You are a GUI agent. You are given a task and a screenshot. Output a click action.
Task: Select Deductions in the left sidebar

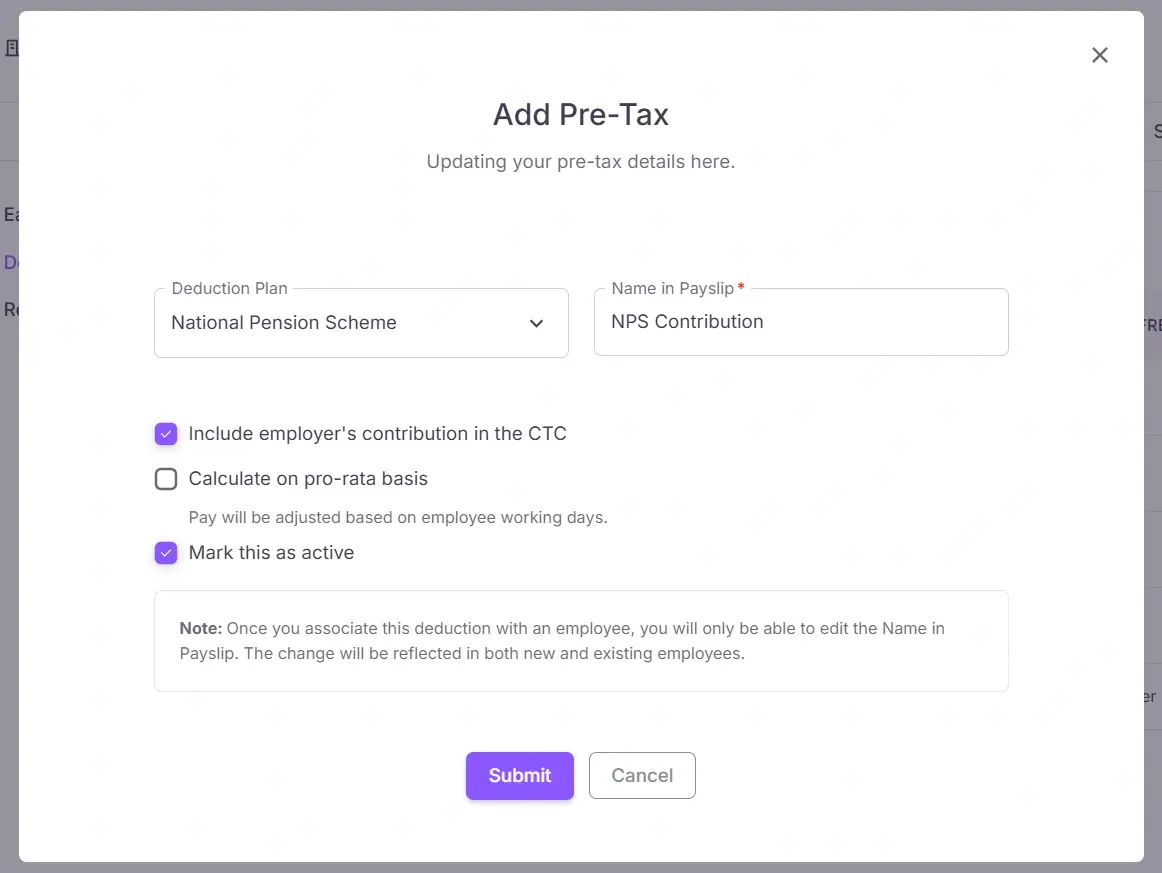pos(10,261)
